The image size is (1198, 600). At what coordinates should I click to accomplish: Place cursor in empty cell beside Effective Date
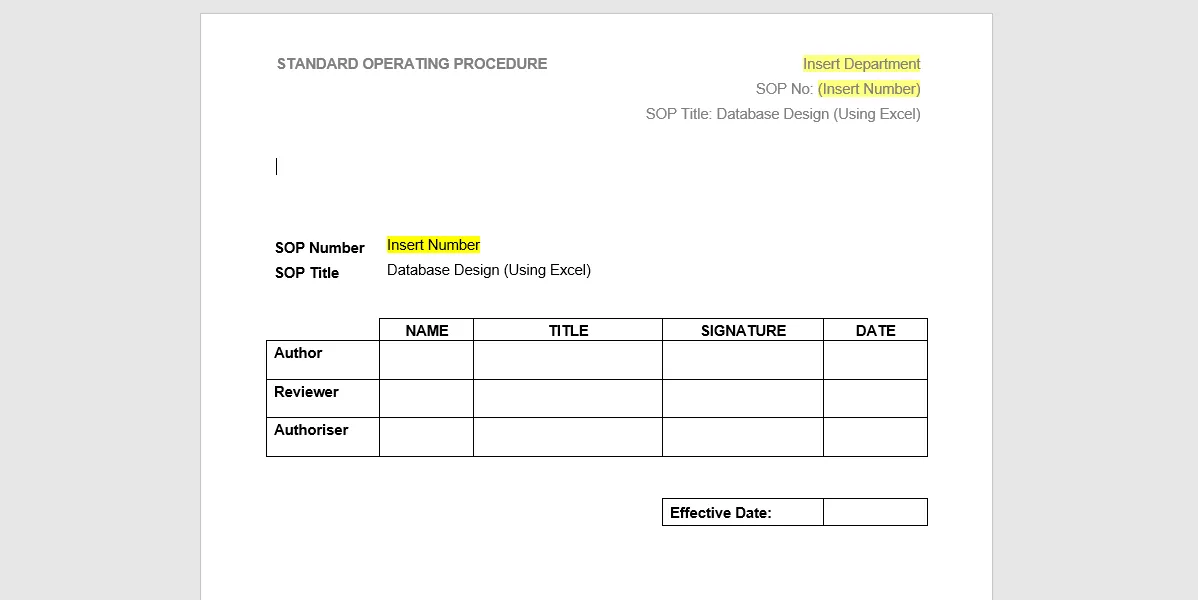[x=876, y=512]
